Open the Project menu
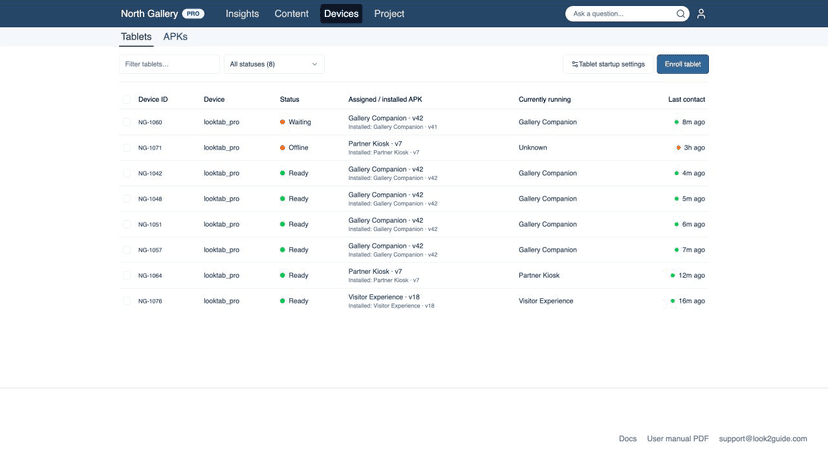 (389, 14)
